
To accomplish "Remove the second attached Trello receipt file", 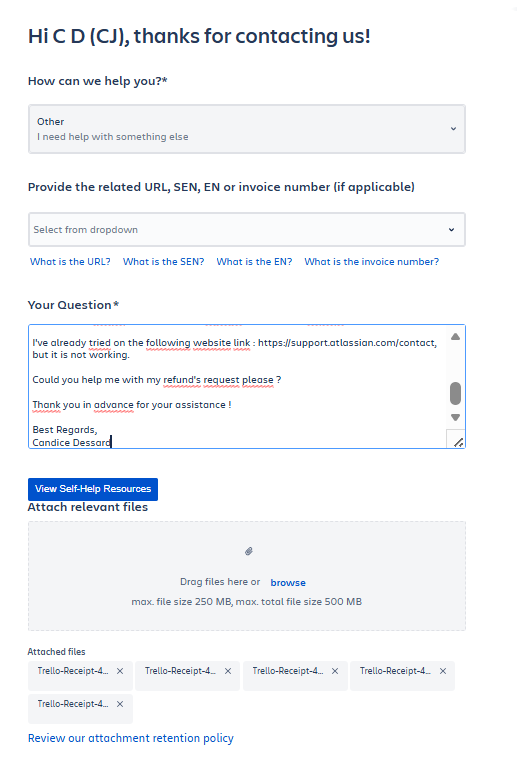I will pyautogui.click(x=227, y=671).
